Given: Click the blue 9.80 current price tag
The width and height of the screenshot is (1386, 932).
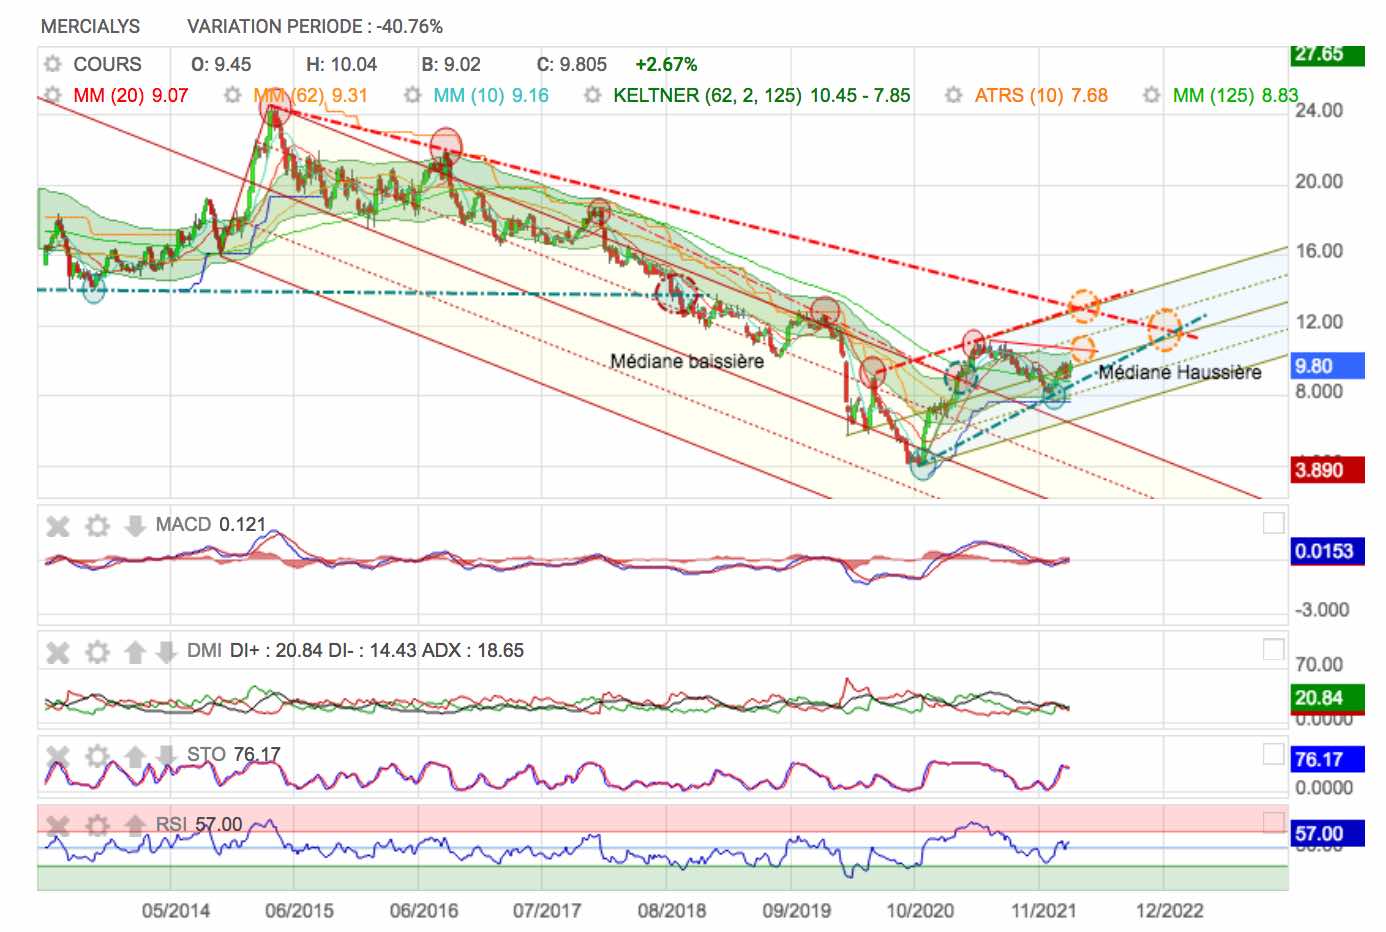Looking at the screenshot, I should coord(1327,365).
